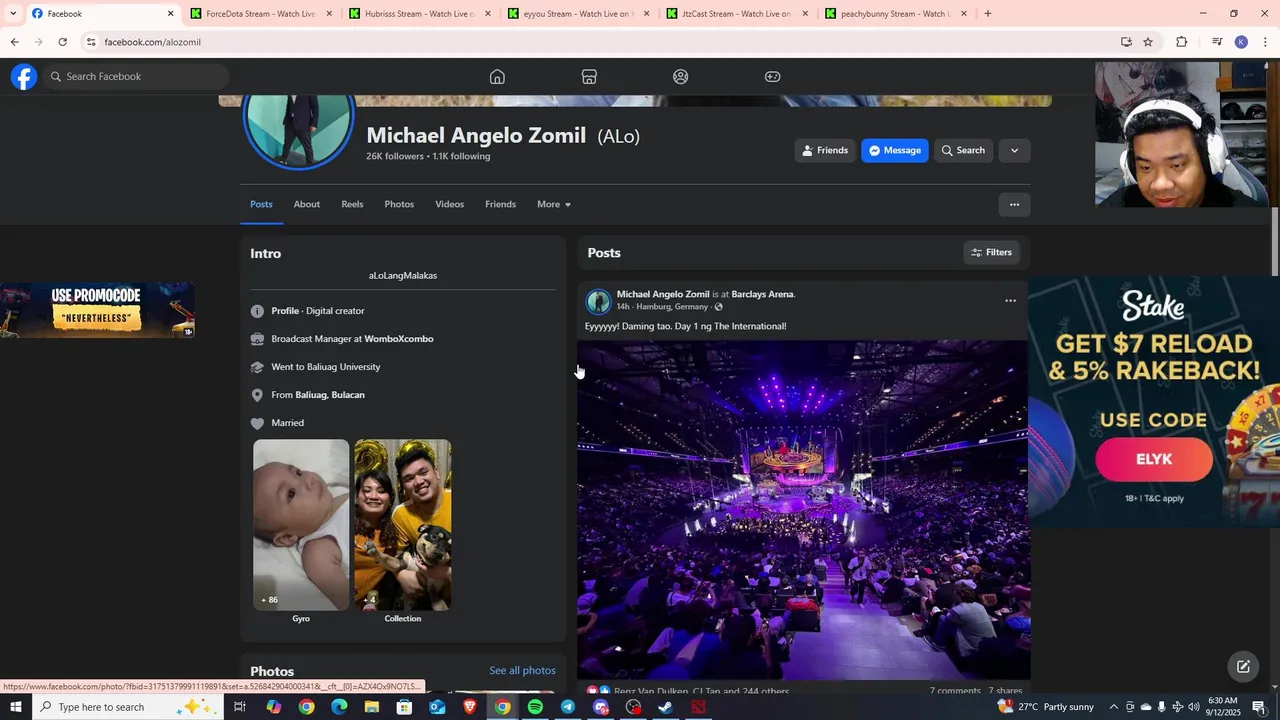The height and width of the screenshot is (720, 1280).
Task: Open the Barclays Arena post photo
Action: [803, 510]
